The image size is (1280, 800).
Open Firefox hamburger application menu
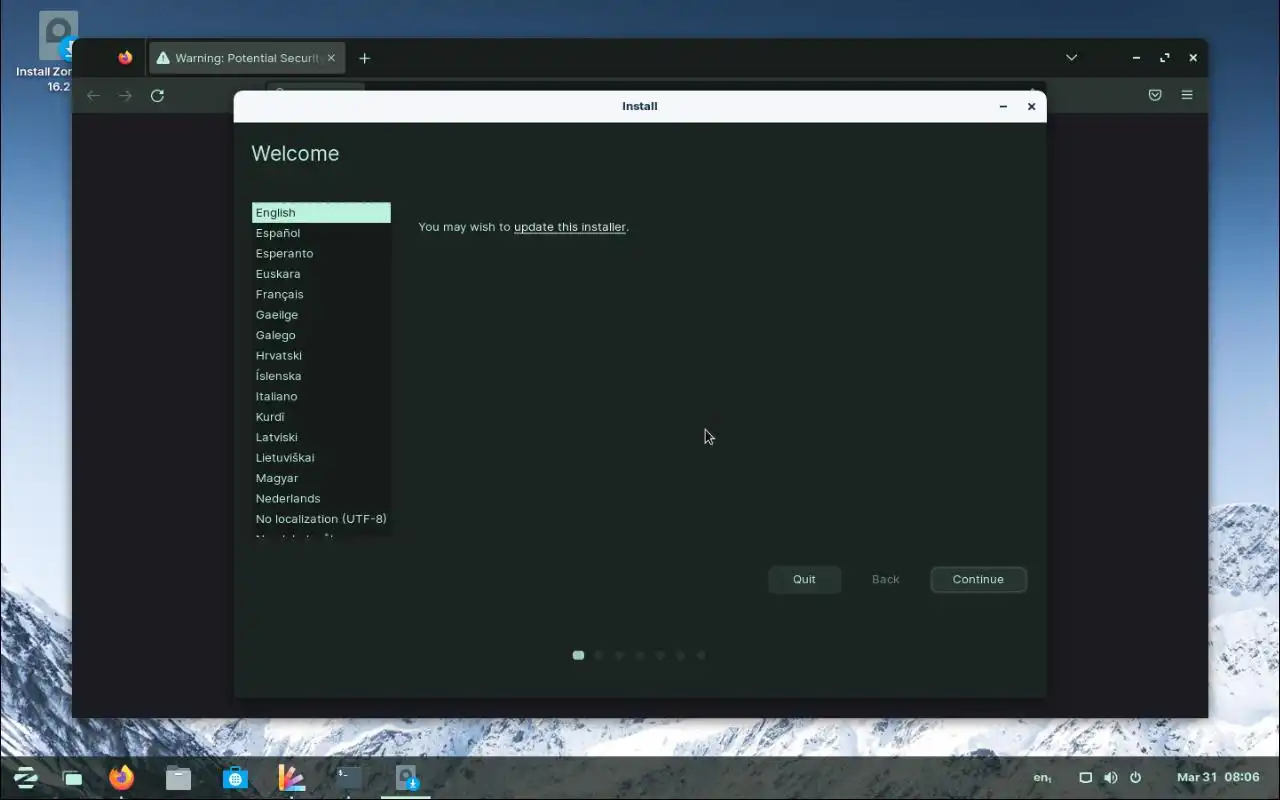pyautogui.click(x=1187, y=95)
